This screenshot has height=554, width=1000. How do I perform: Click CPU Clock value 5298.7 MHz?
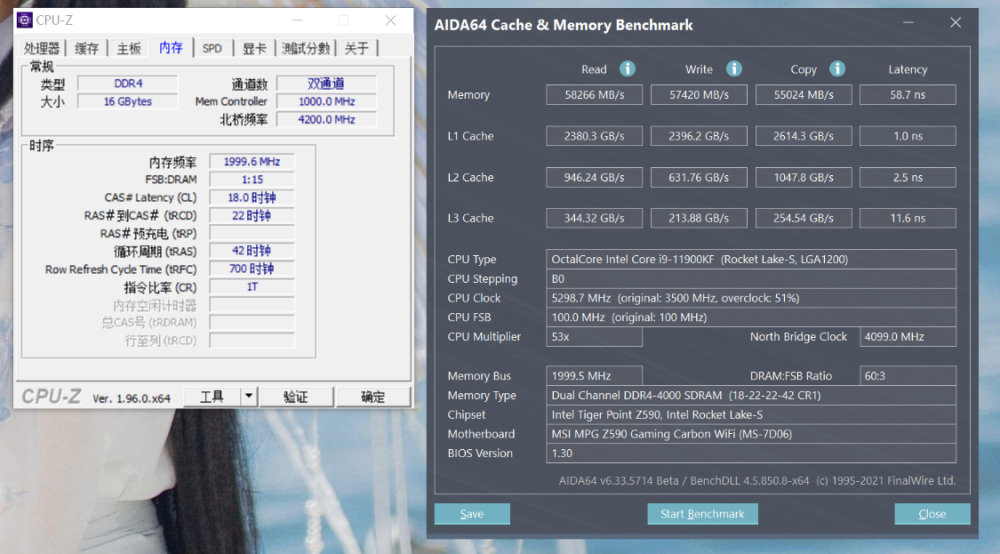click(751, 298)
